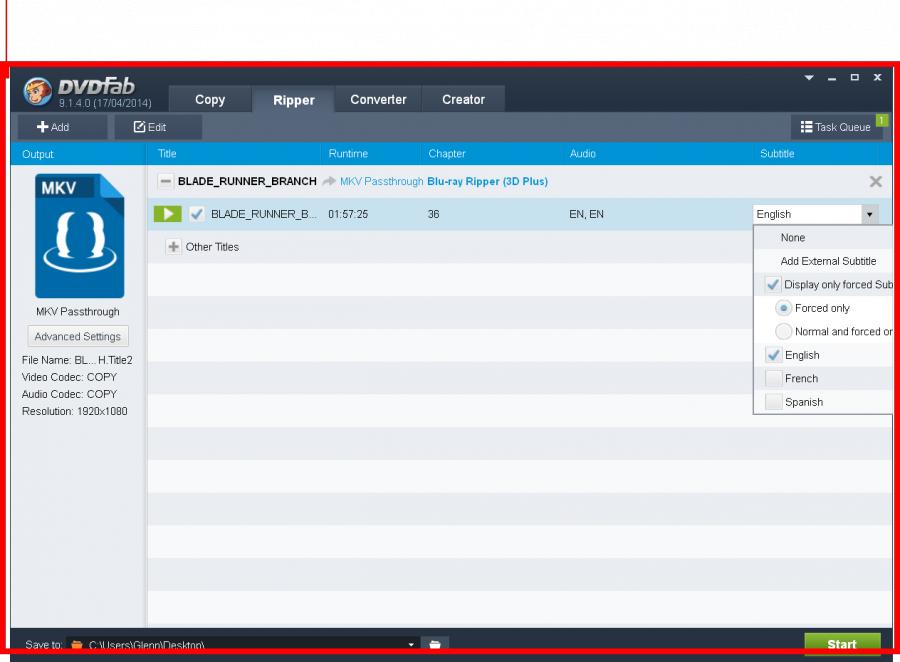The width and height of the screenshot is (900, 662).
Task: Click the BLADE_RUNNER_B... title name
Action: [x=263, y=214]
